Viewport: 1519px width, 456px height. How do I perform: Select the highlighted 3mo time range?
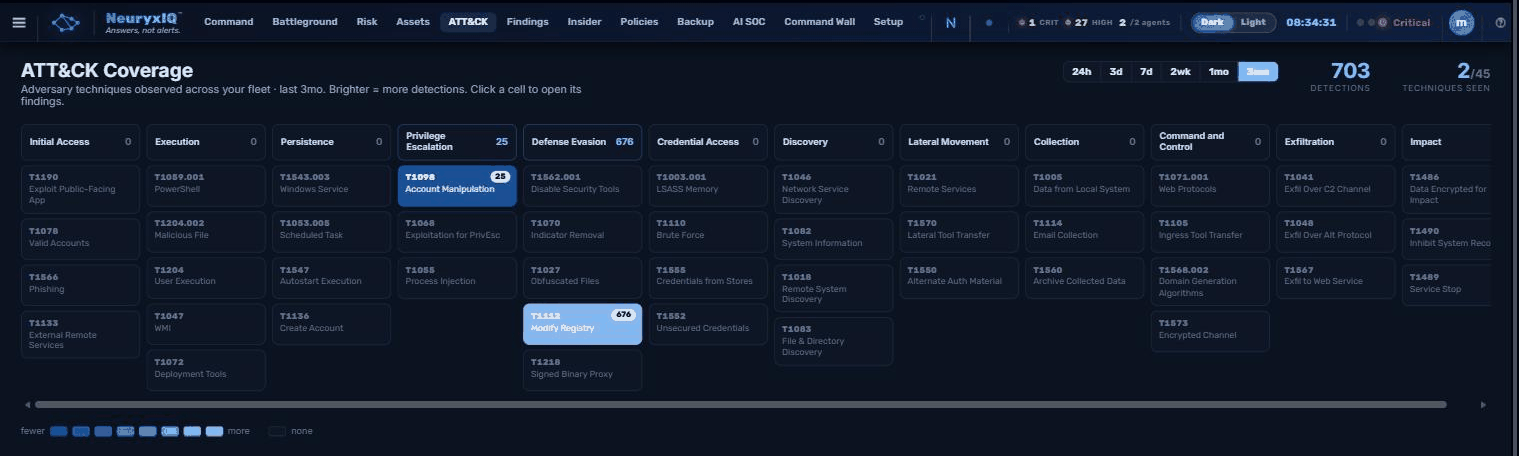[x=1258, y=71]
